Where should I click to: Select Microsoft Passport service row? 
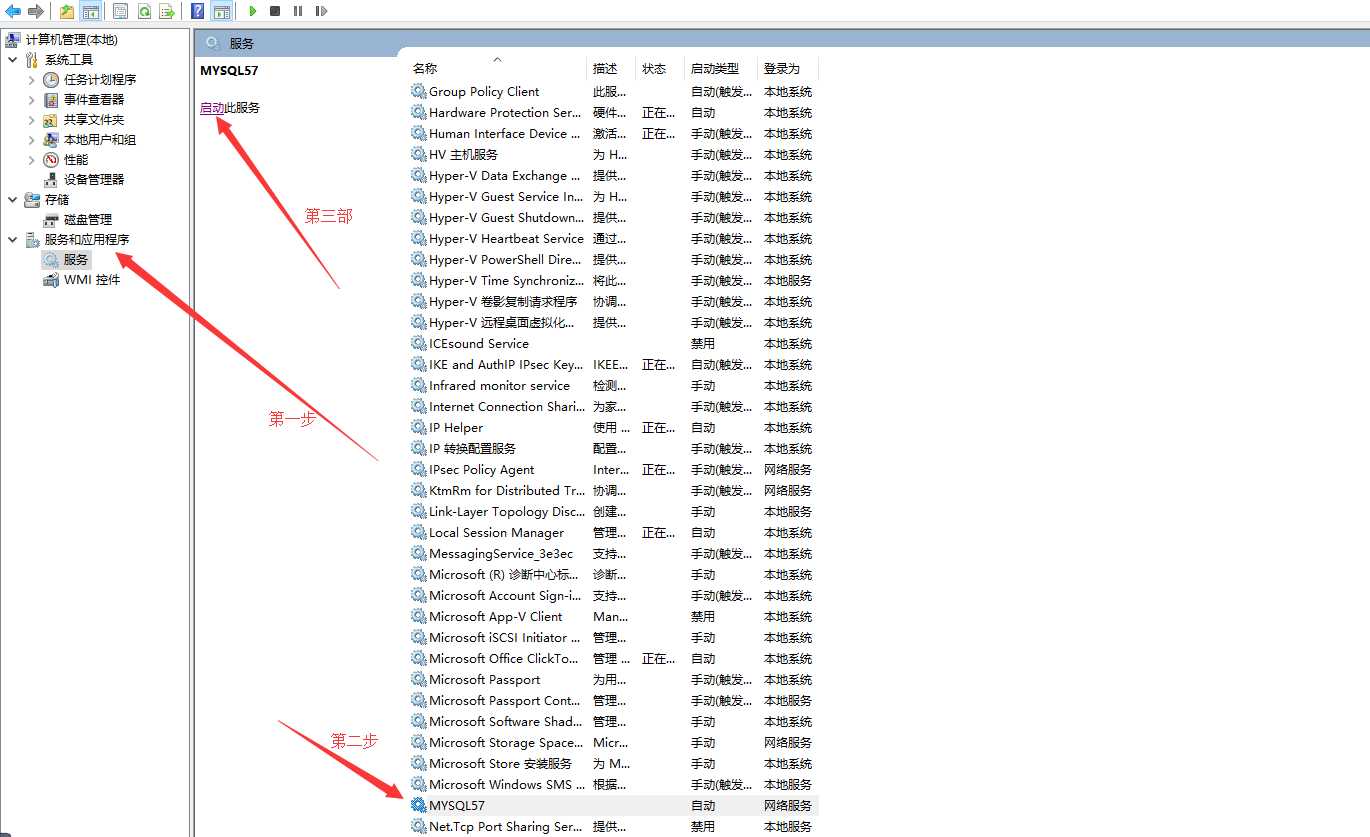613,679
